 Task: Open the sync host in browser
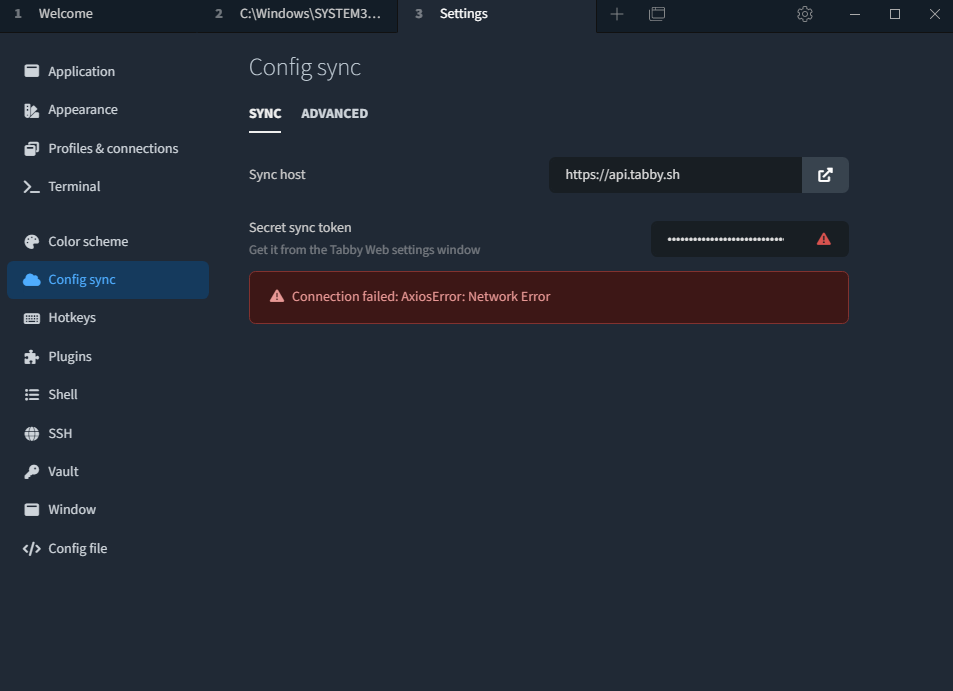[x=825, y=175]
